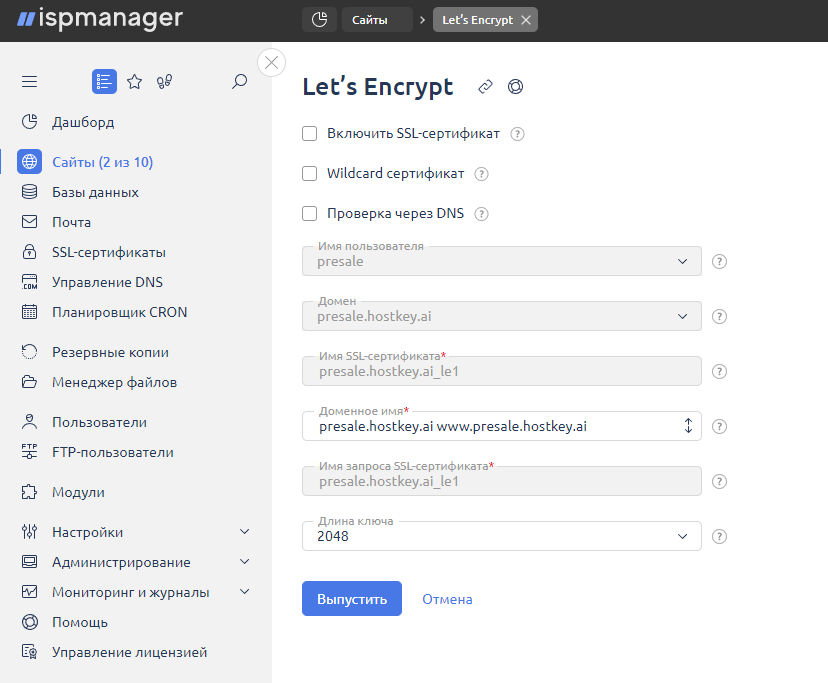The width and height of the screenshot is (828, 683).
Task: Click the padlock icon beside SSL-сертификаты
Action: pyautogui.click(x=30, y=252)
